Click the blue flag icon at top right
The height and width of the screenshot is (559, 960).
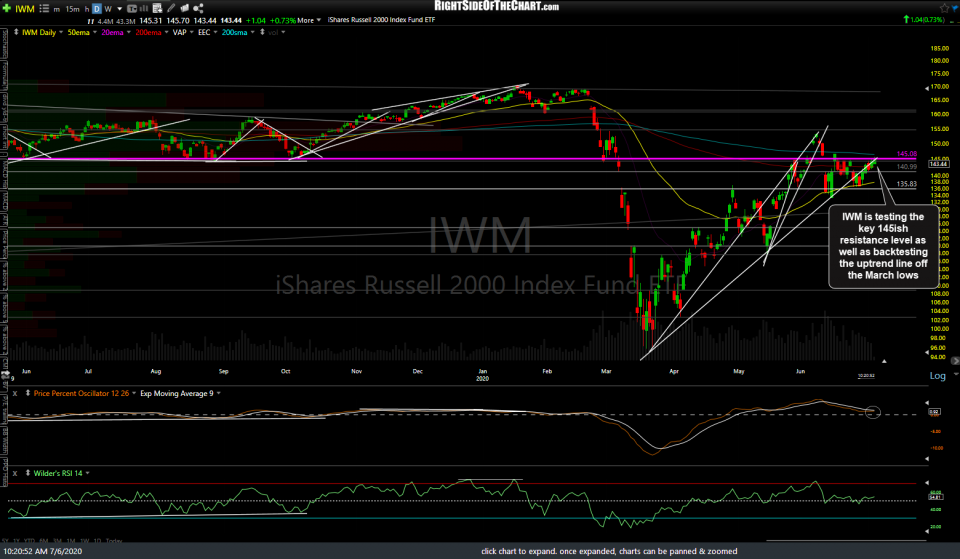click(x=956, y=9)
